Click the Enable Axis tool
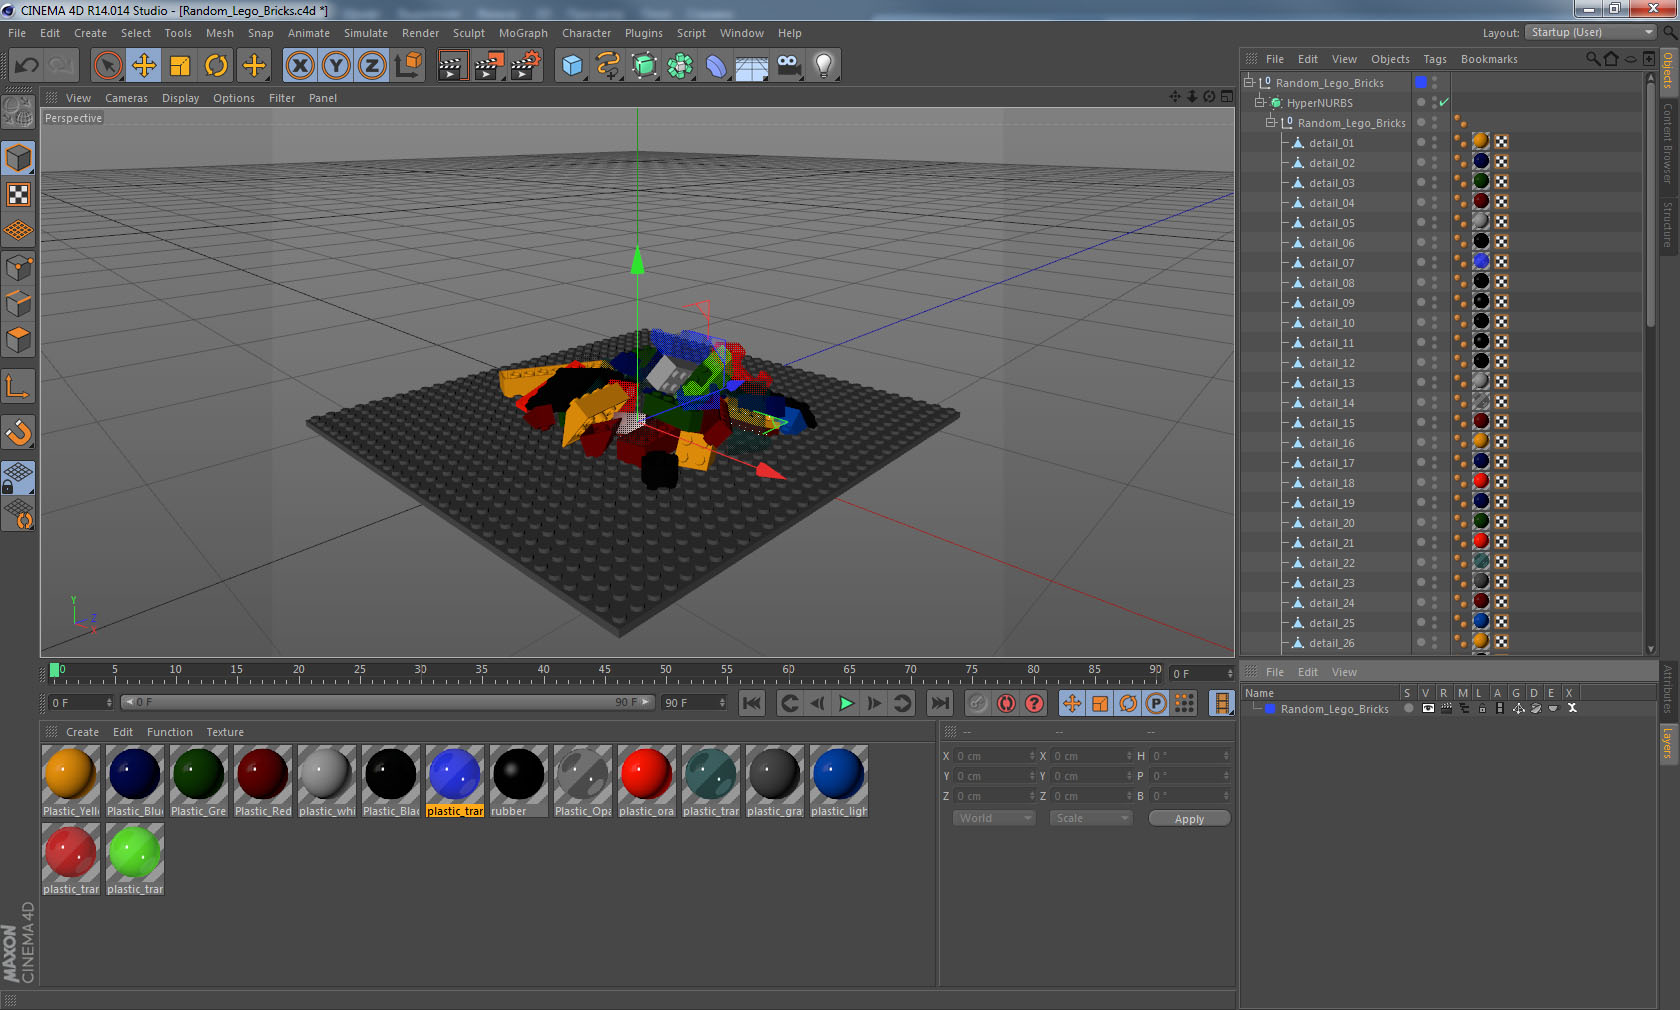 (x=18, y=386)
